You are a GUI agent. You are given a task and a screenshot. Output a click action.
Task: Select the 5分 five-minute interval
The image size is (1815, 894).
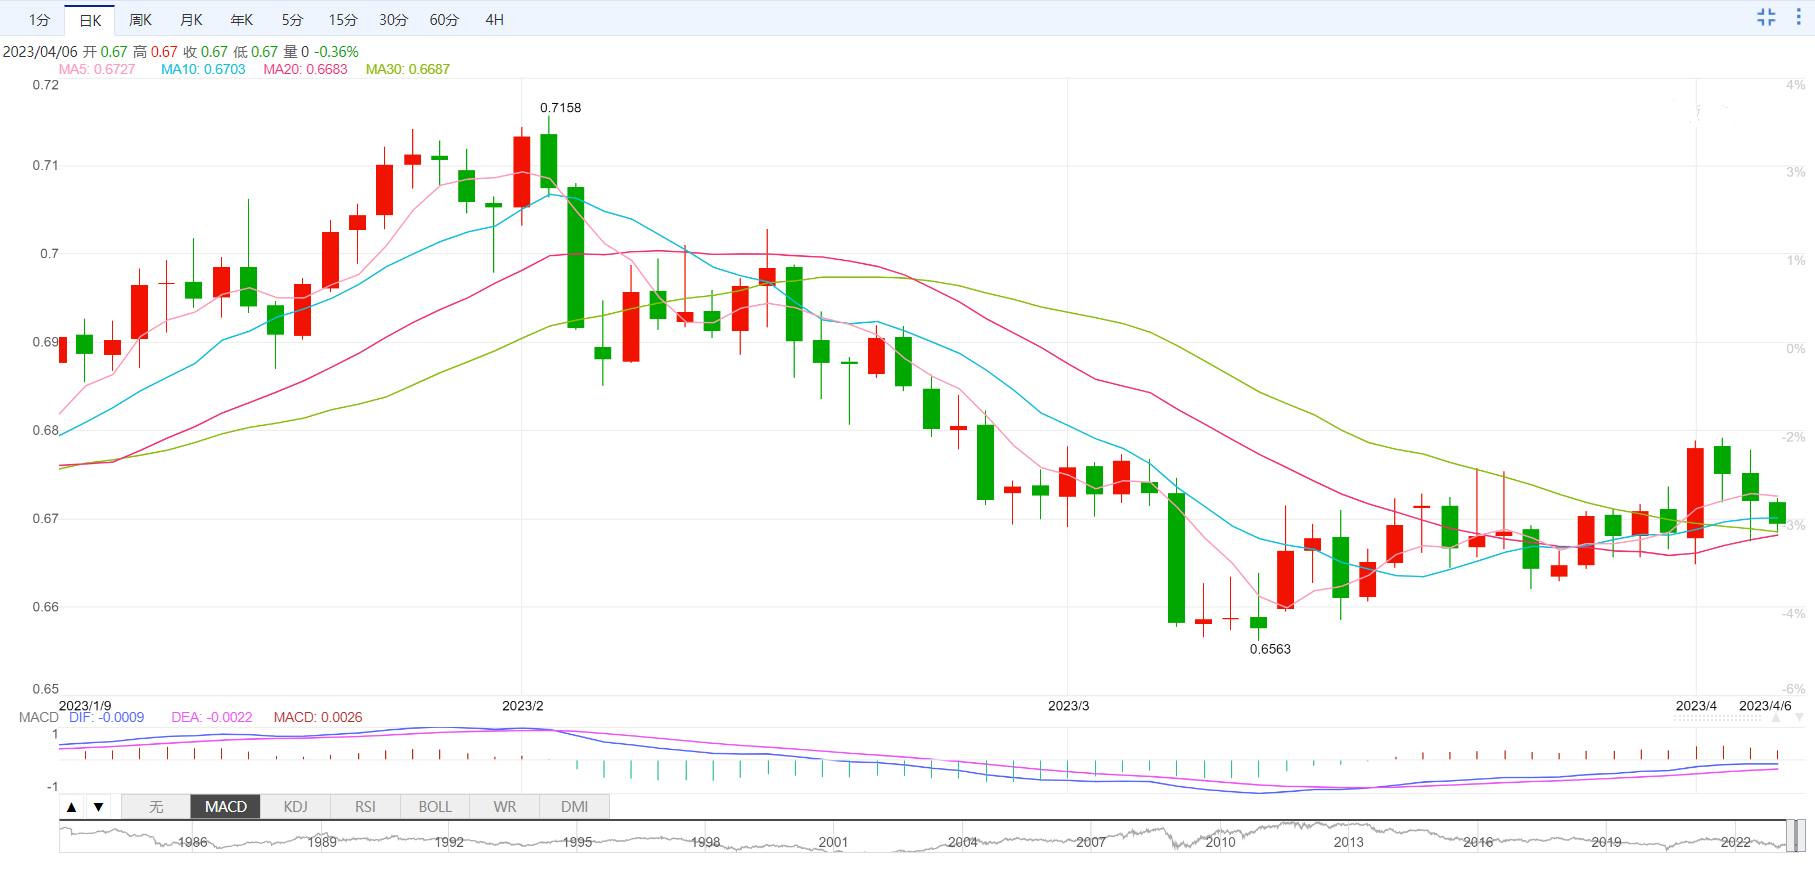tap(292, 20)
